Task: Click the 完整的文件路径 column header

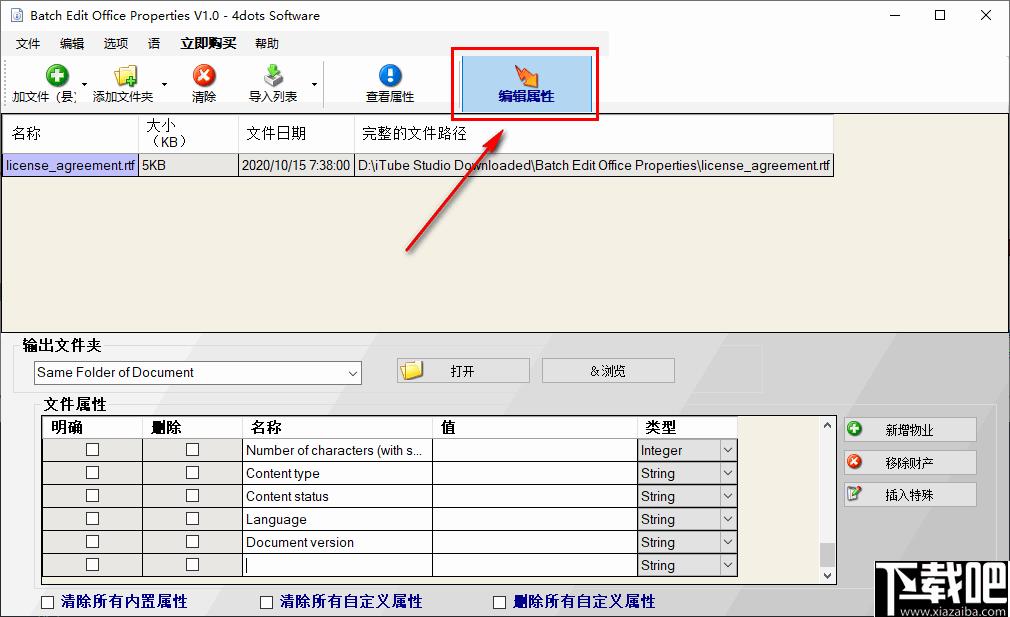Action: click(x=594, y=133)
